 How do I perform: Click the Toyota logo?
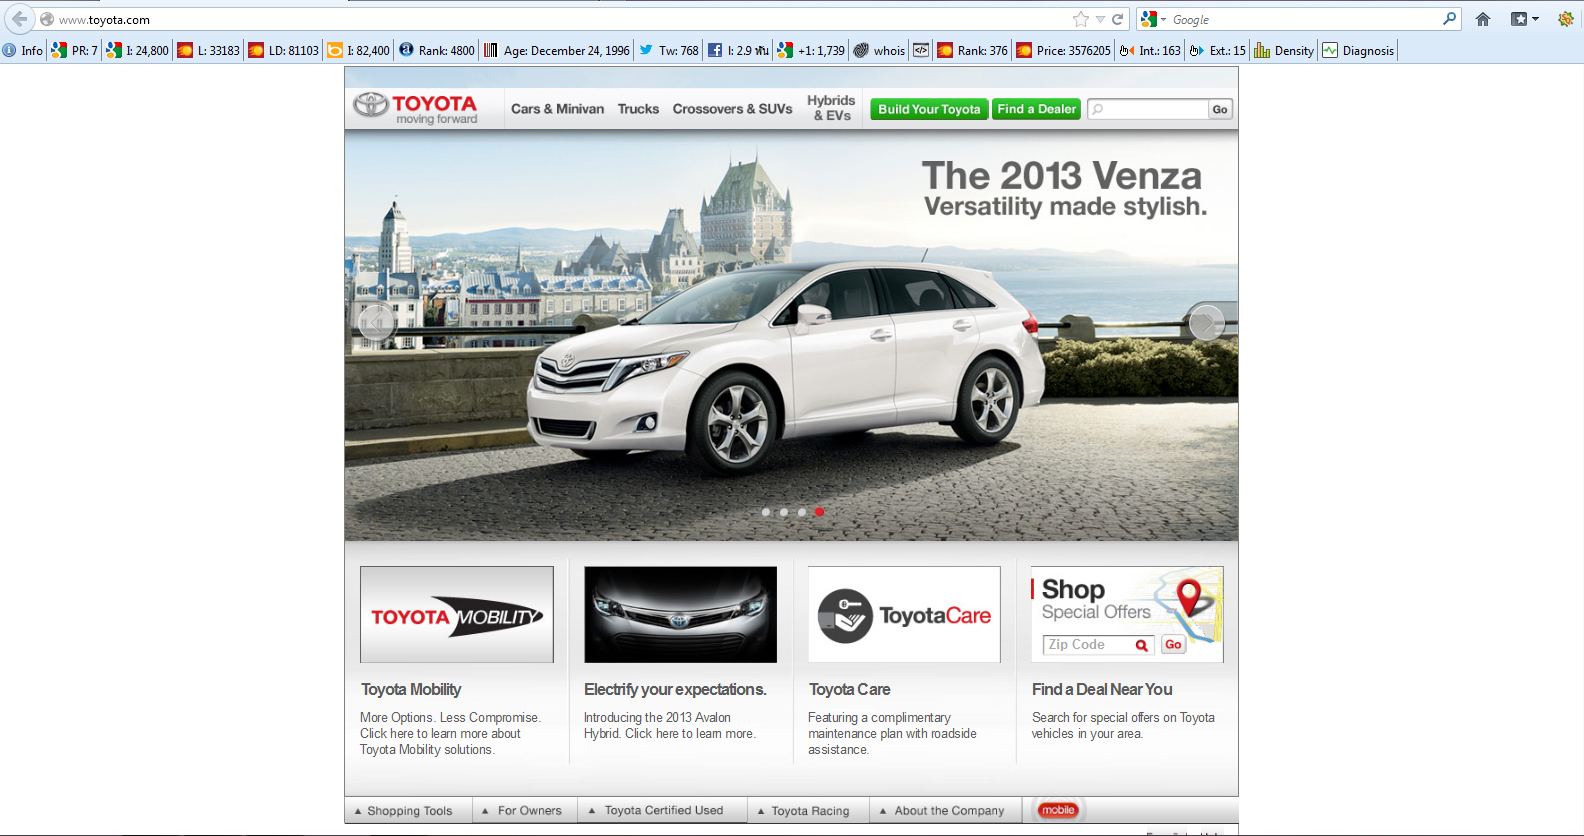click(415, 108)
